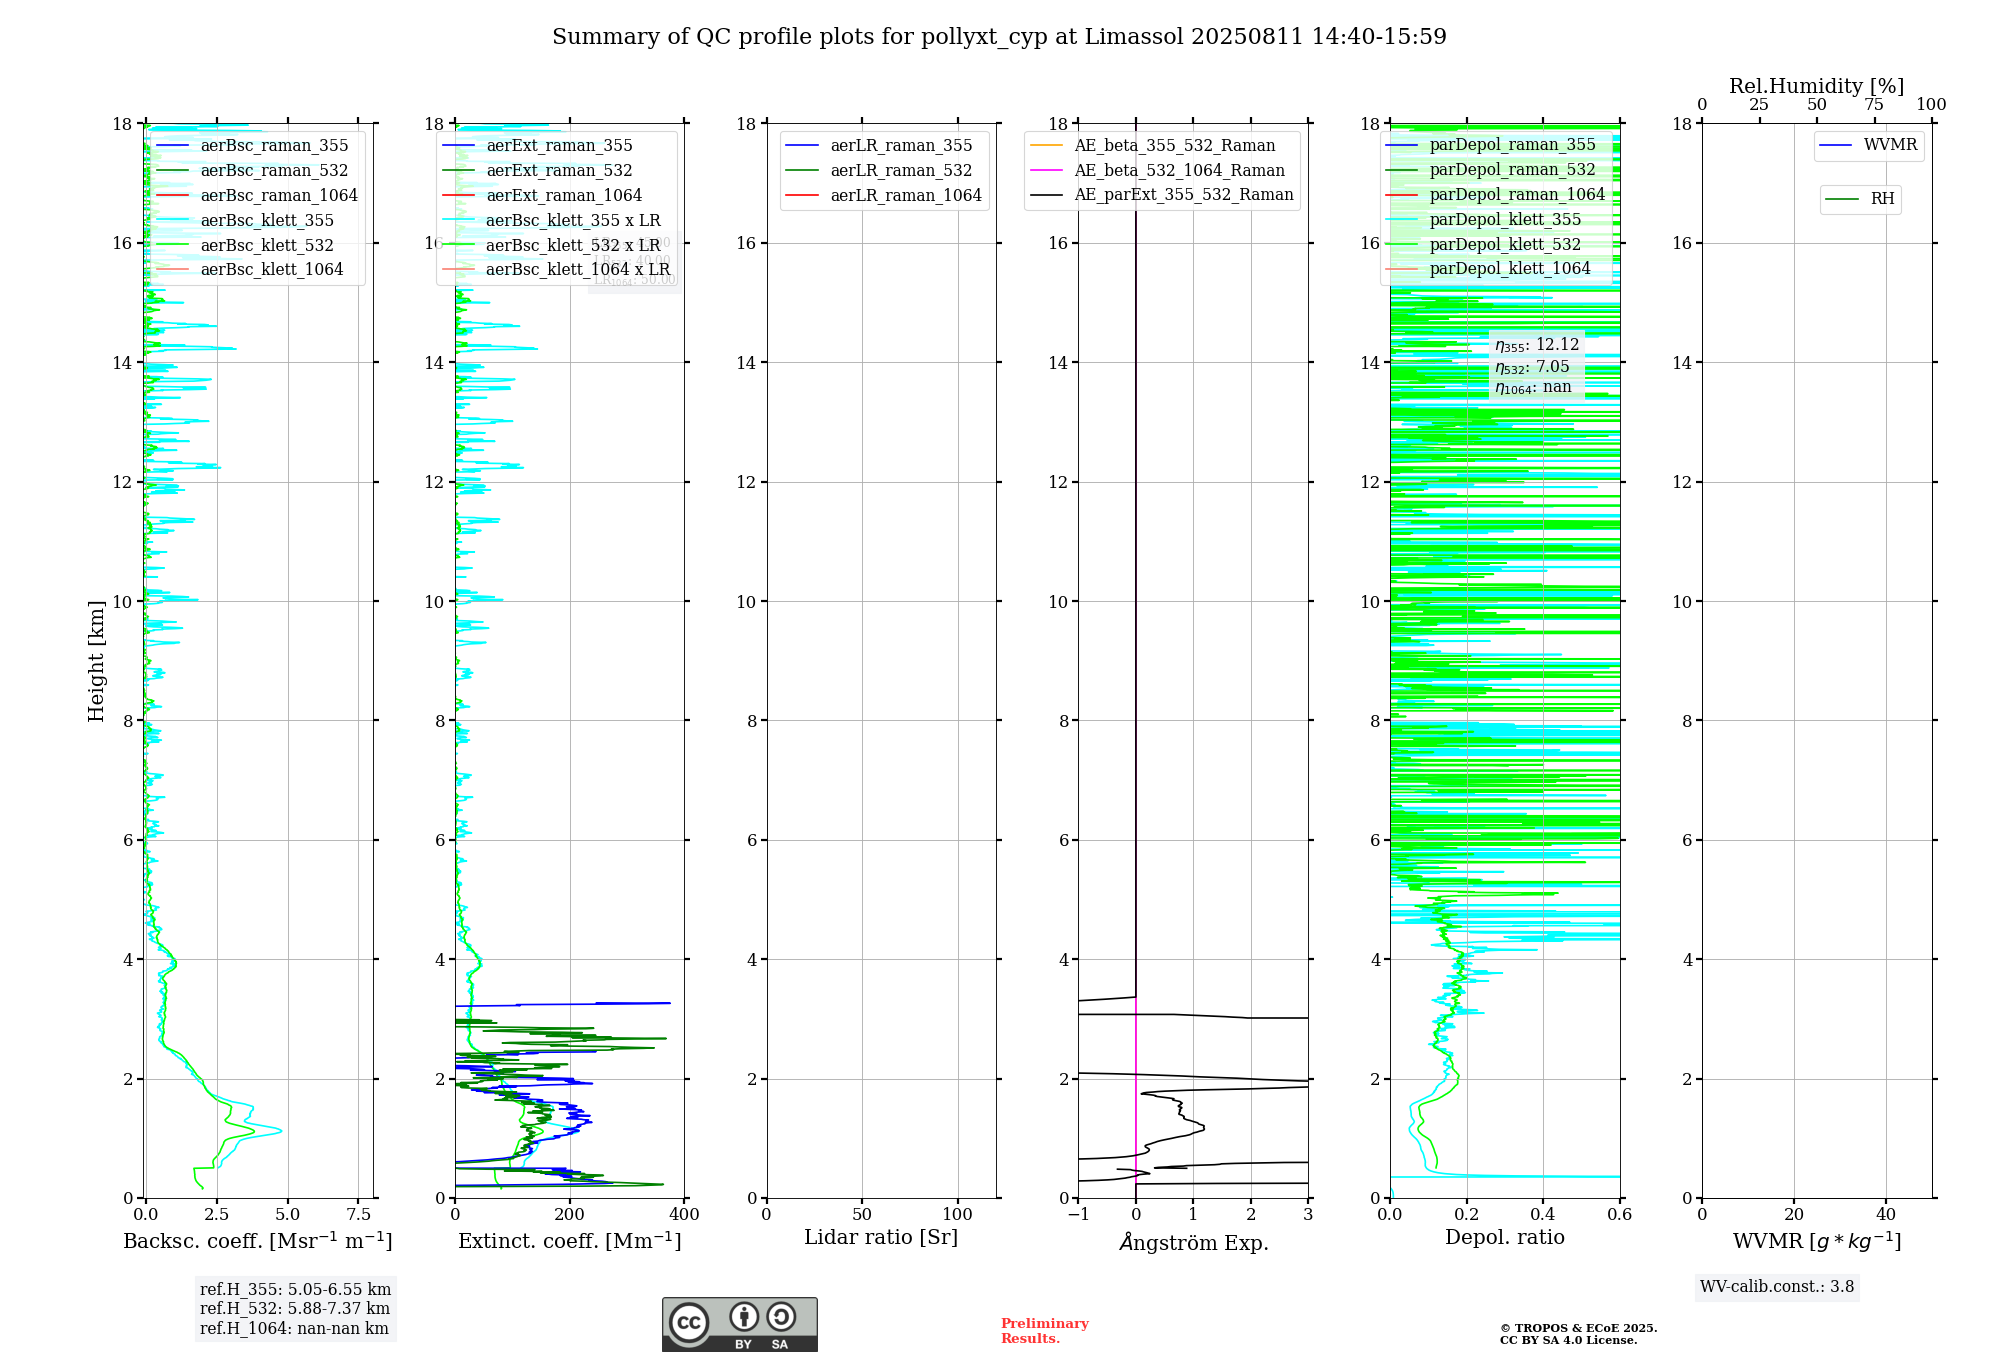This screenshot has width=2000, height=1360.
Task: Click the AE_parExt_355_532_Raman legend entry
Action: pyautogui.click(x=1162, y=195)
